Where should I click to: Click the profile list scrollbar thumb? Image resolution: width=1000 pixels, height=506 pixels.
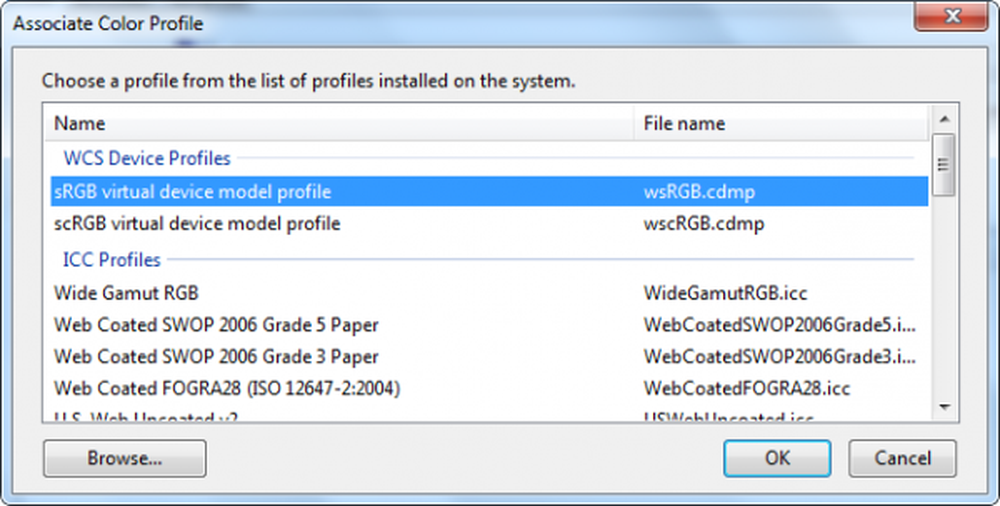point(942,165)
